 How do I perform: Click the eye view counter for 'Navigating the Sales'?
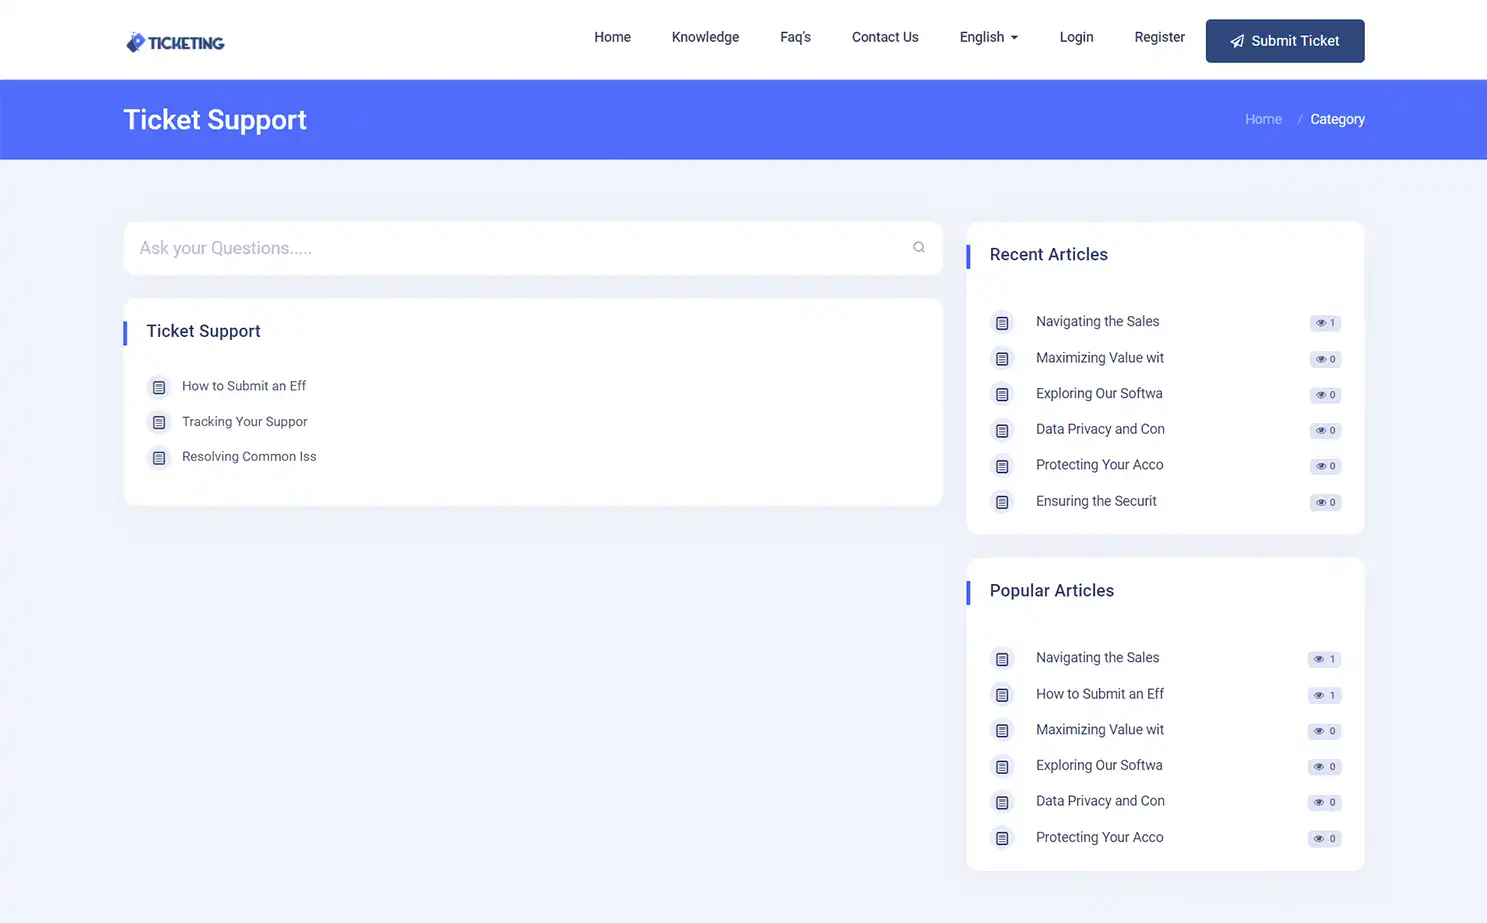point(1324,322)
